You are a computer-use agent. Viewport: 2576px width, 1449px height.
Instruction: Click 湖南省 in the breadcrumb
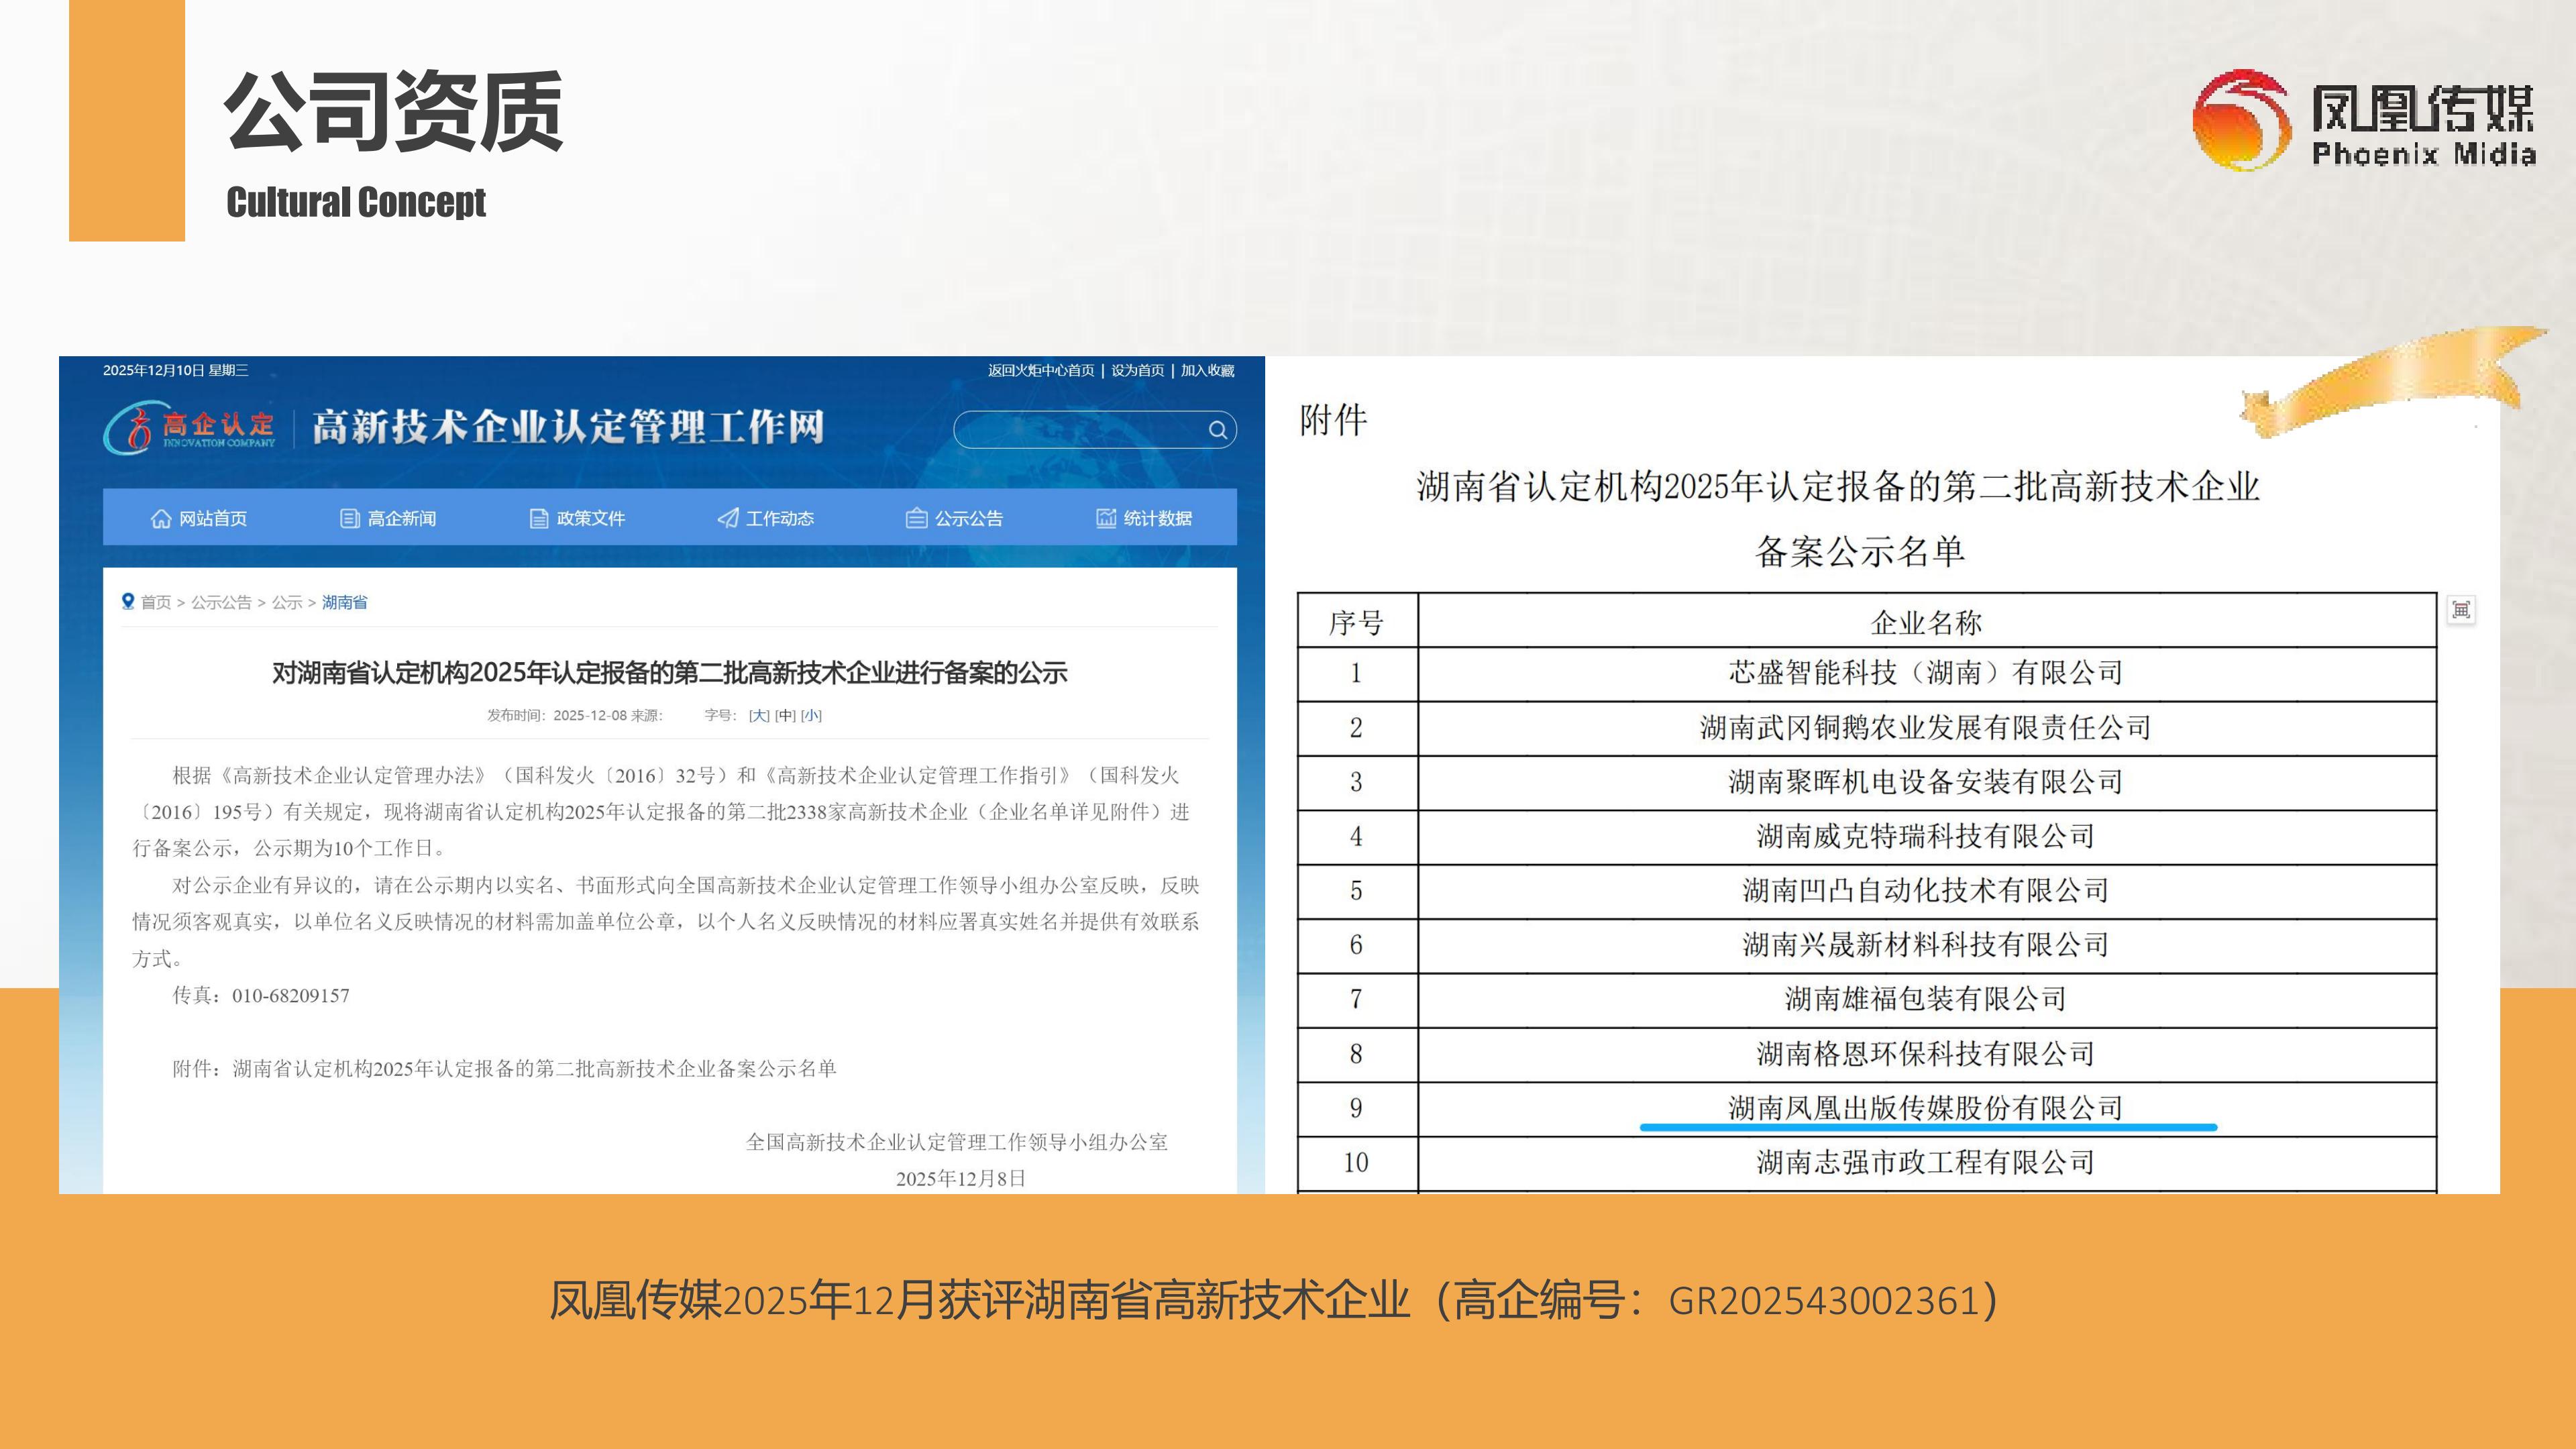pyautogui.click(x=345, y=602)
